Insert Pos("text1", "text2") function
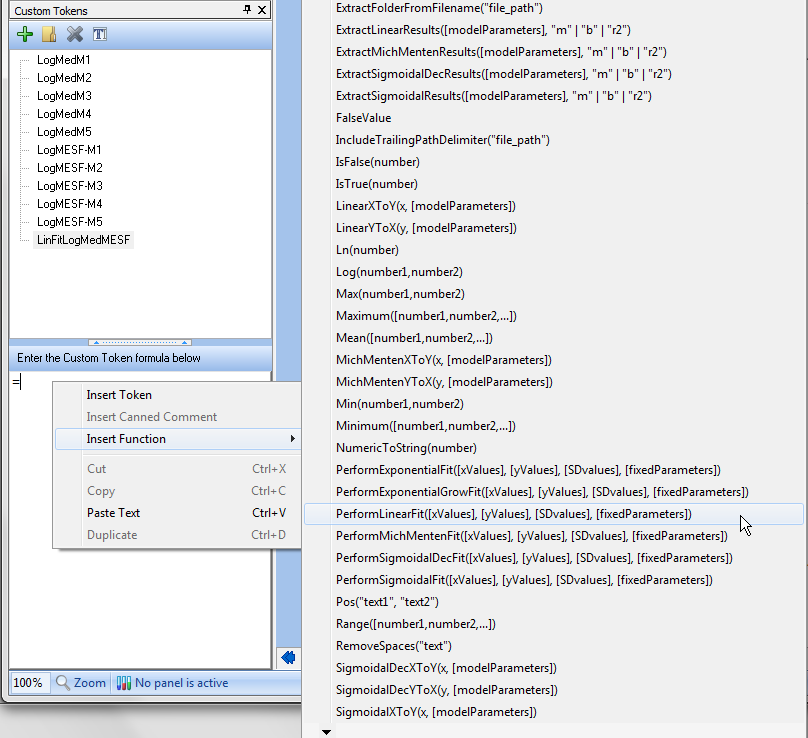Screen dimensions: 808x738 (387, 602)
